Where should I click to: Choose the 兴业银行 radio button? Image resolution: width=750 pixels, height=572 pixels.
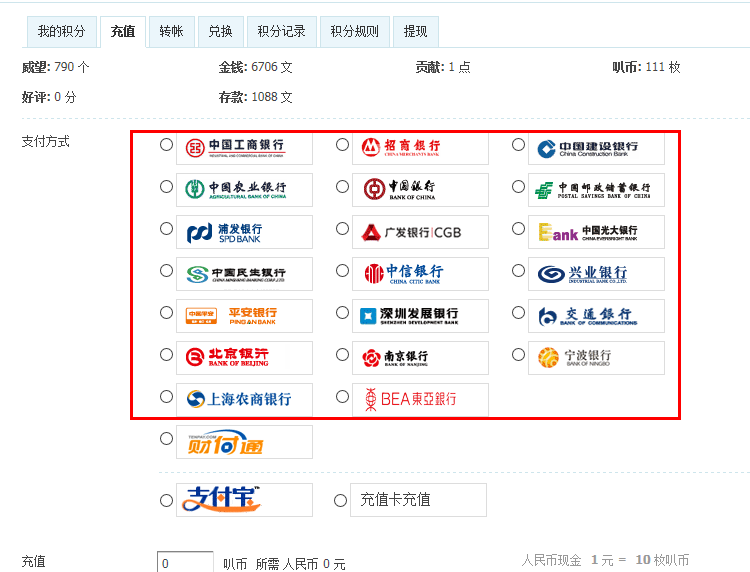tap(518, 271)
